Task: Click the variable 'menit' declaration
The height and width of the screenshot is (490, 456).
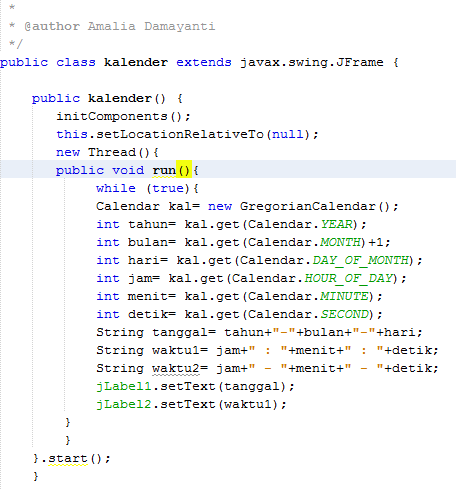Action: coord(148,296)
